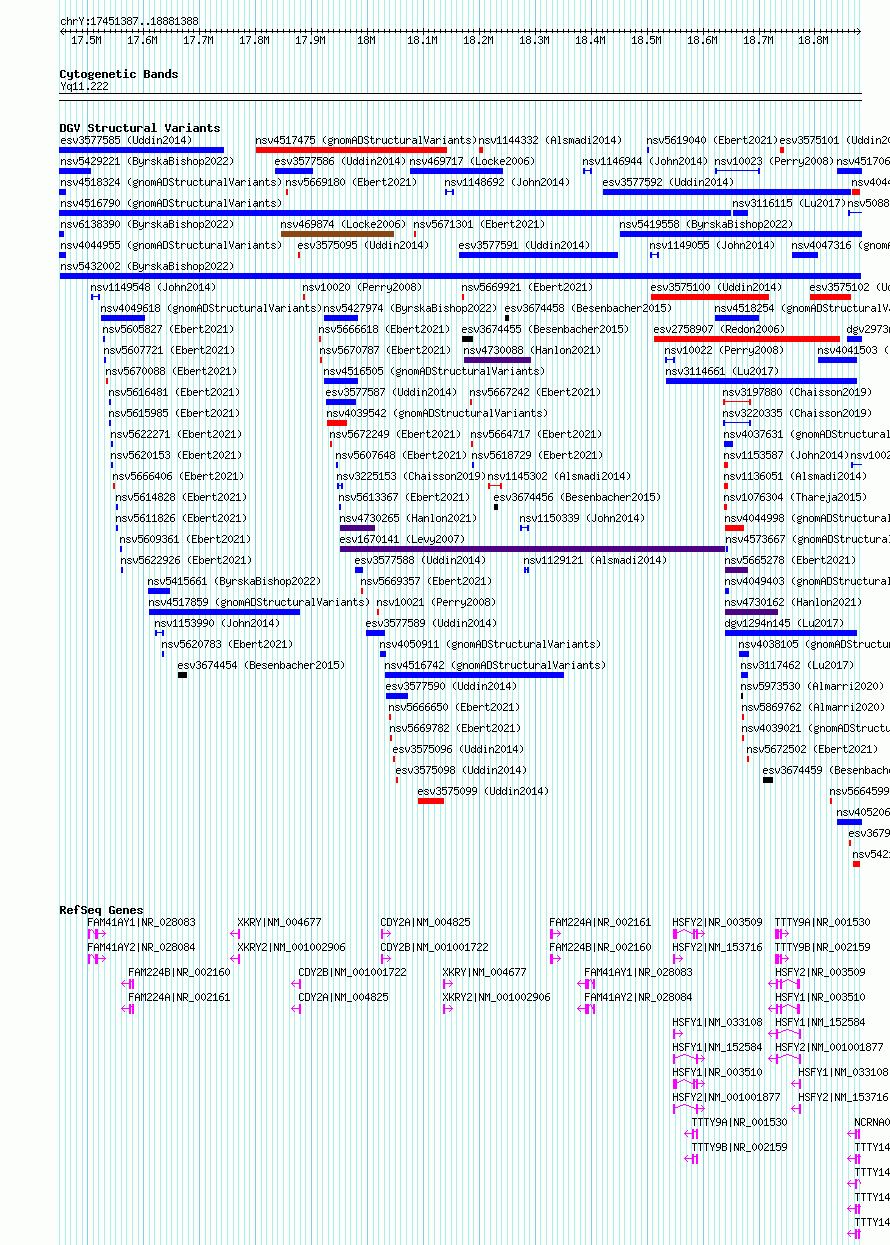Click variant esv3674458 (Besenbacher2015)

(x=588, y=308)
